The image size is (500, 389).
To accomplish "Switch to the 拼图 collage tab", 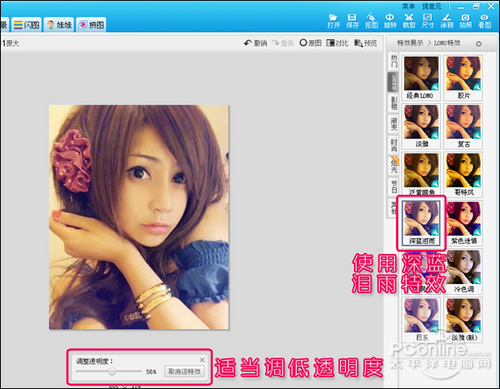I will coord(91,25).
